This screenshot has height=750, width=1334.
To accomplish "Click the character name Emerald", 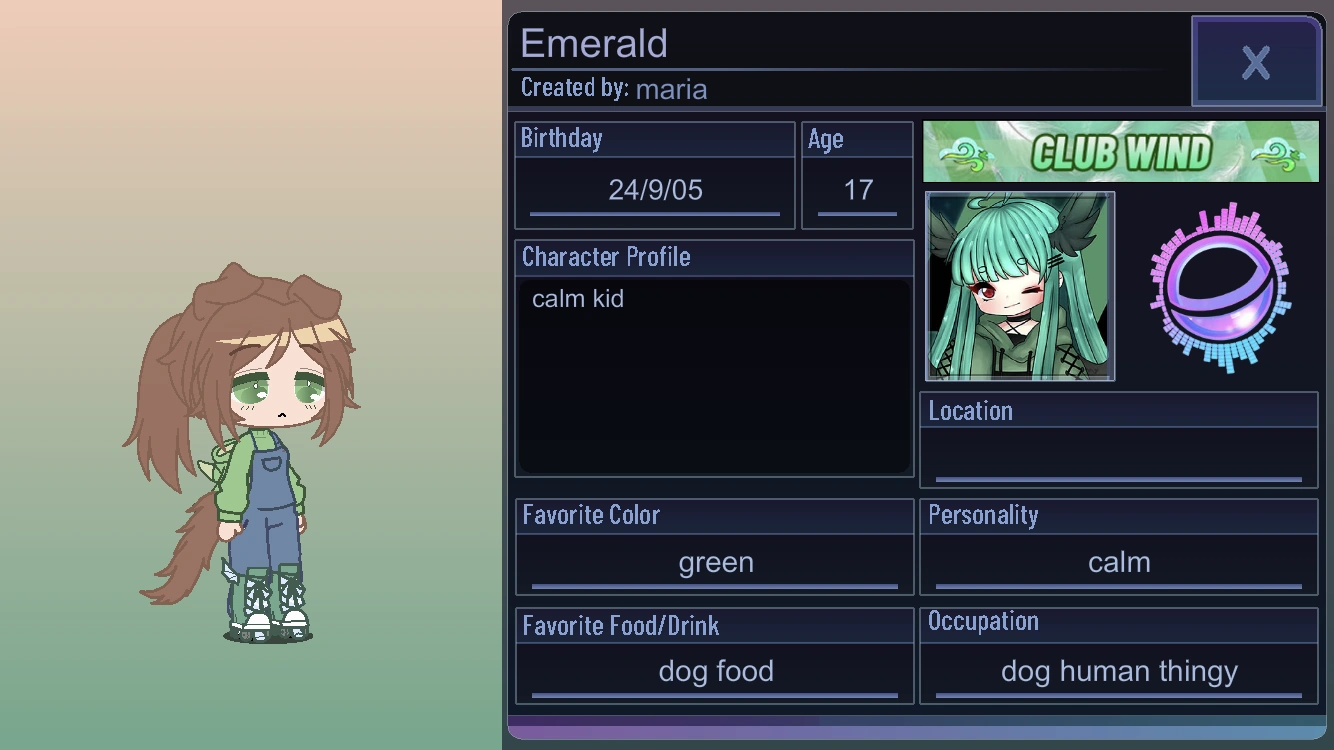I will (594, 44).
